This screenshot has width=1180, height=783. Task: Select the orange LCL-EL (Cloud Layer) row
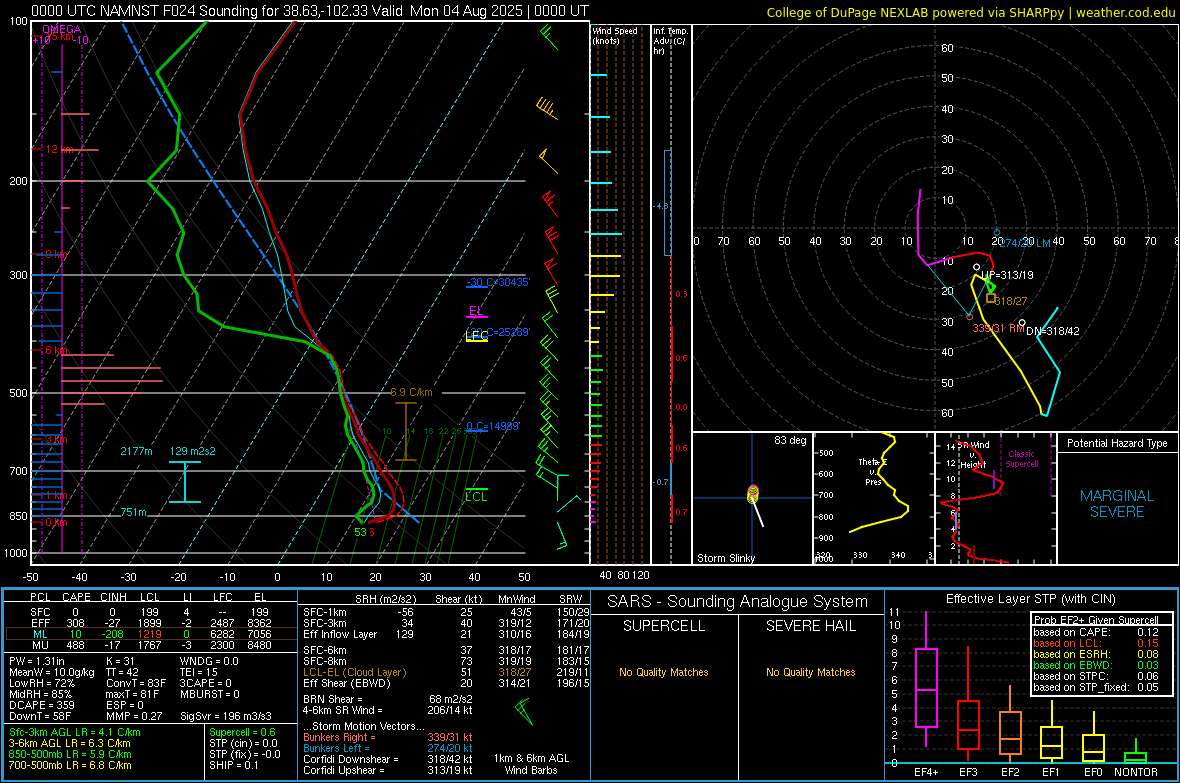(x=446, y=672)
